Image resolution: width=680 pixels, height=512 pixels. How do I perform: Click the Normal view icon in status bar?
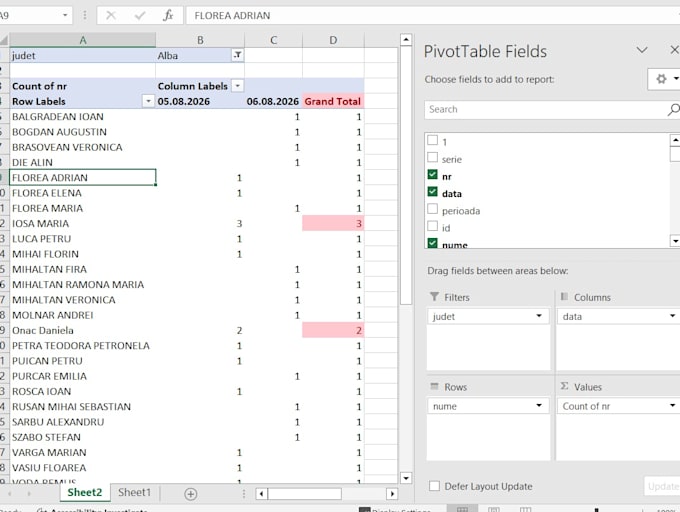click(x=462, y=509)
